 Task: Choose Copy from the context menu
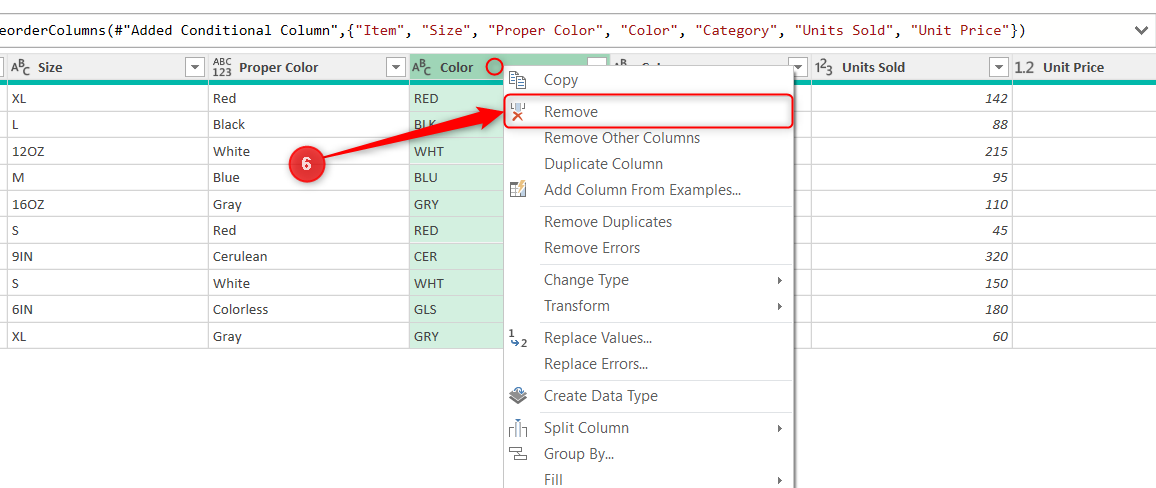(x=649, y=80)
